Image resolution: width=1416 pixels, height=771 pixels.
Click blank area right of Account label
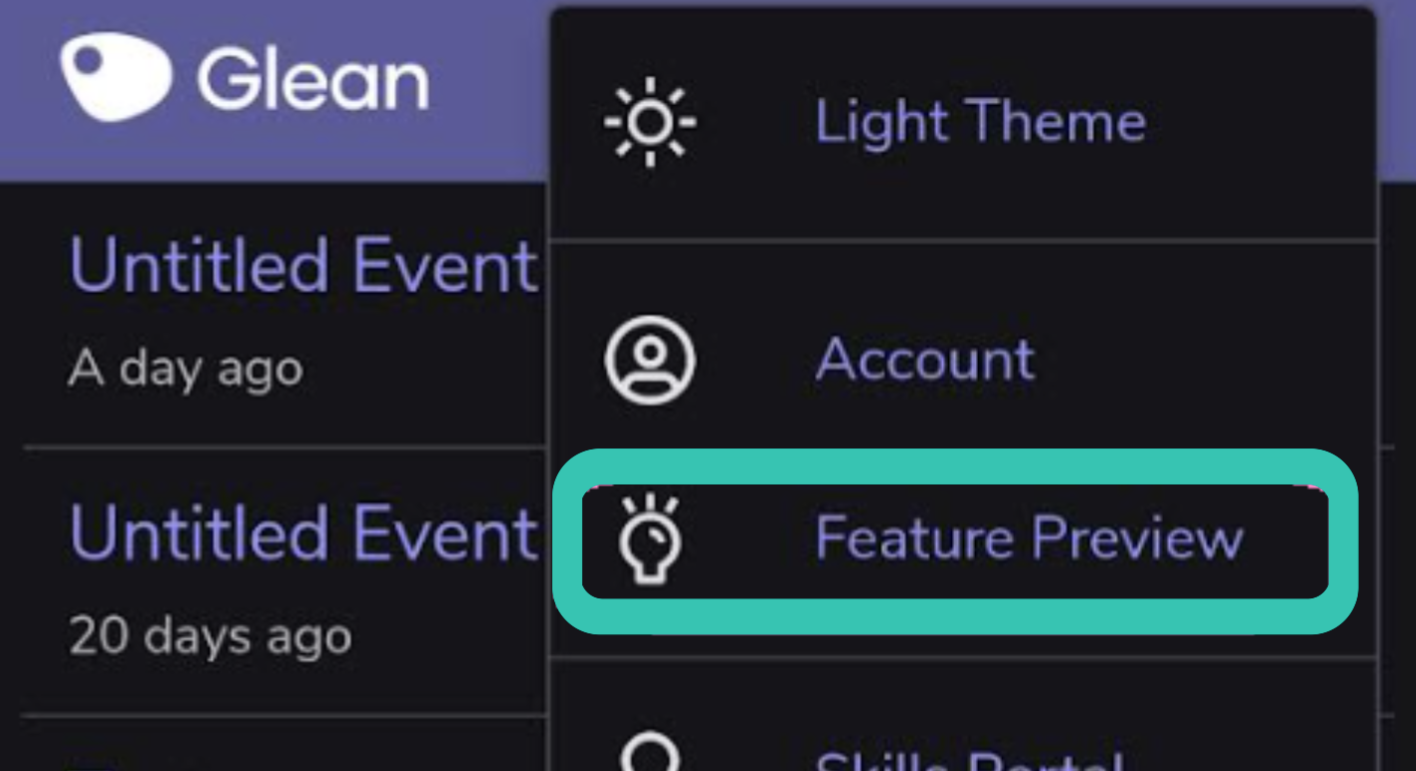[1200, 359]
